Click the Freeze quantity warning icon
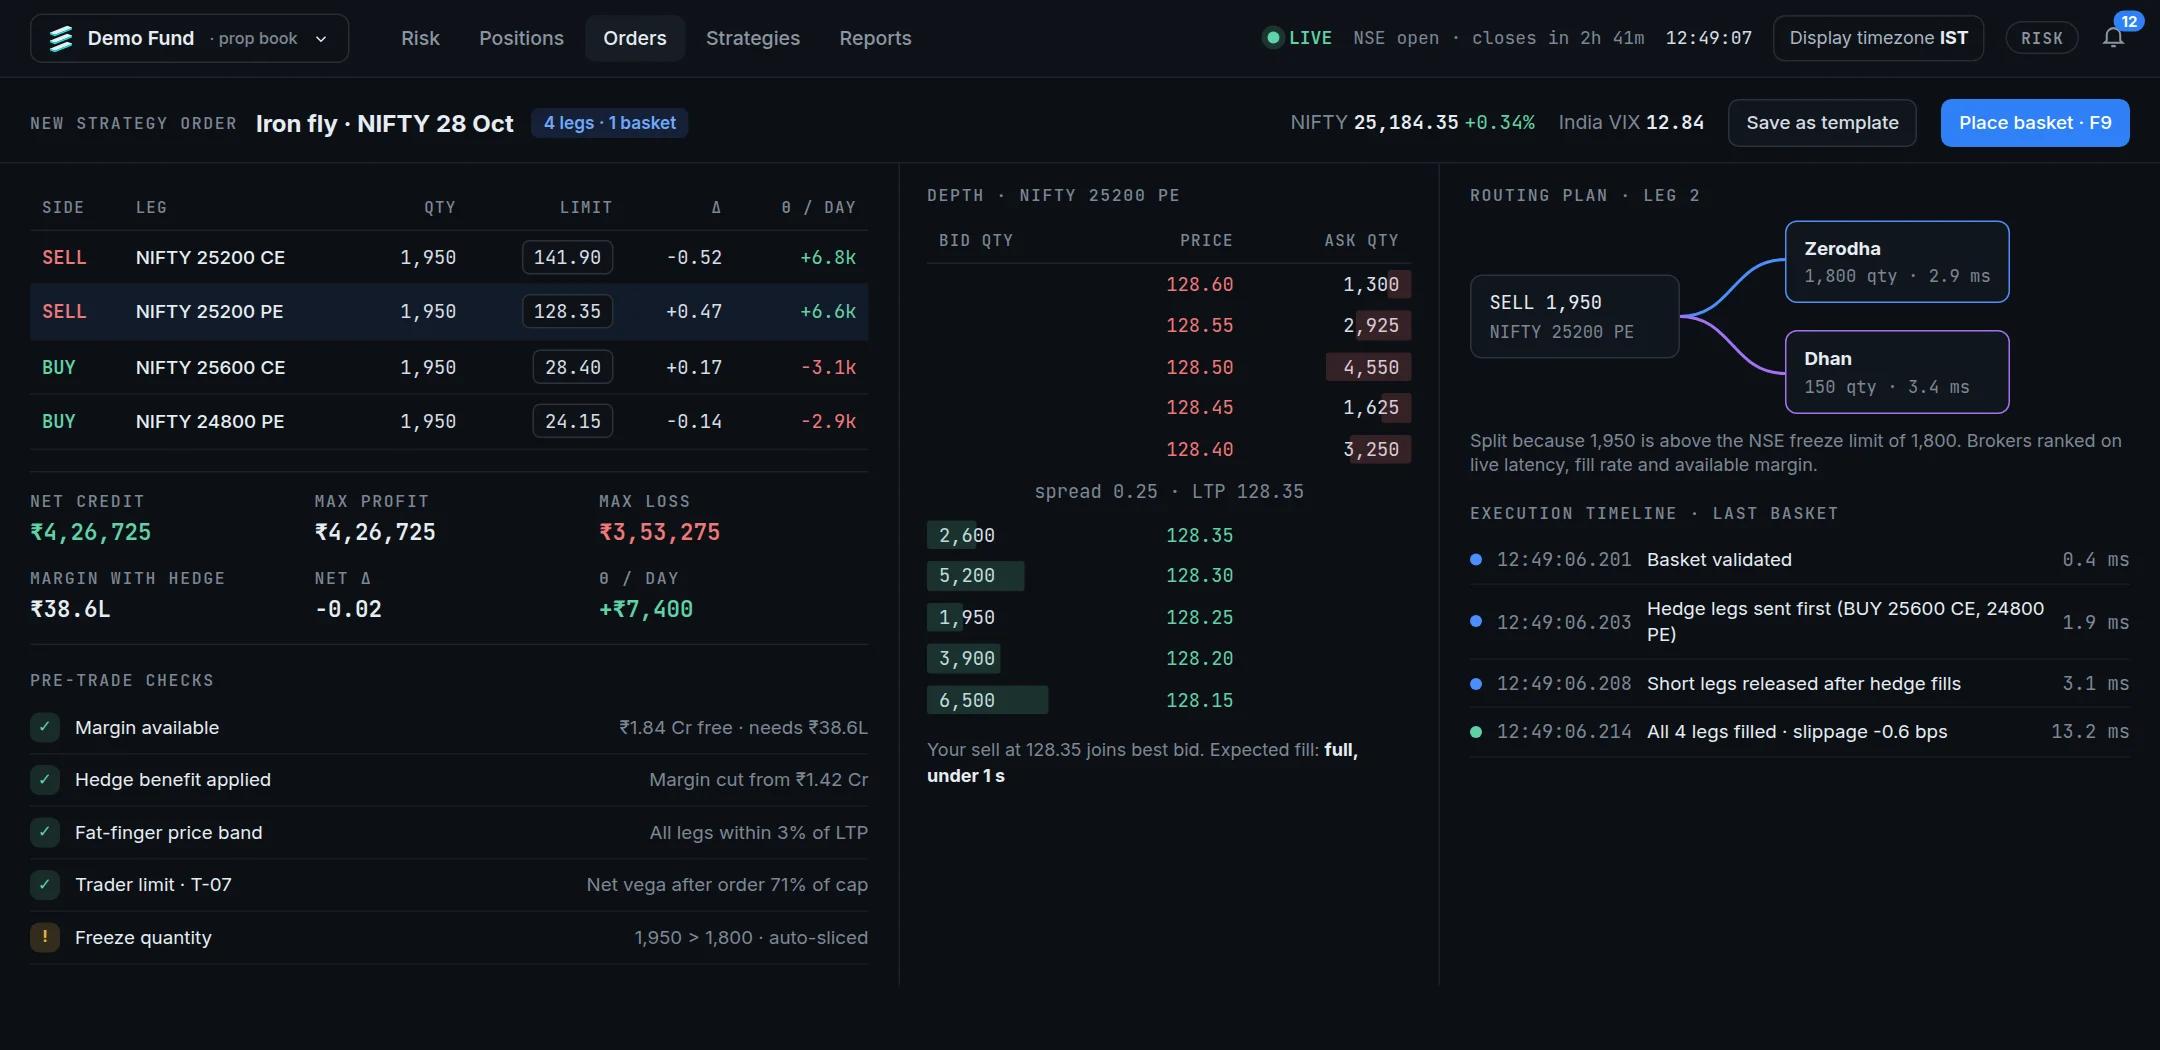 [45, 937]
